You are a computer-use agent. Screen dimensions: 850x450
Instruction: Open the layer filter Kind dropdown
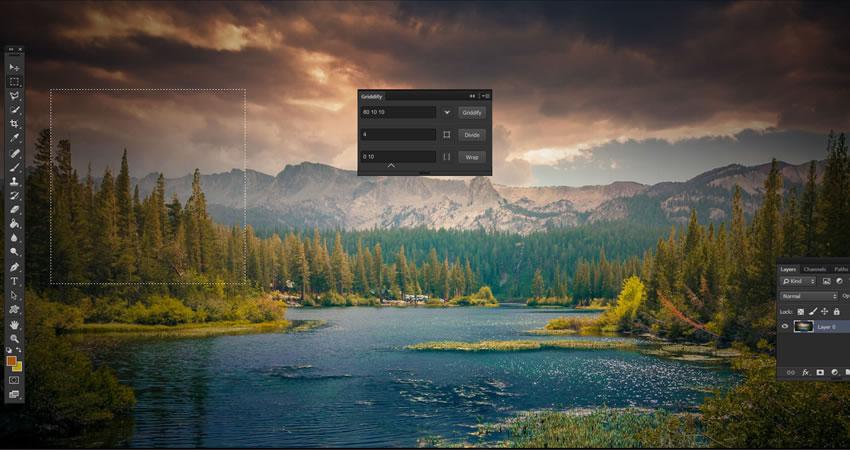797,281
